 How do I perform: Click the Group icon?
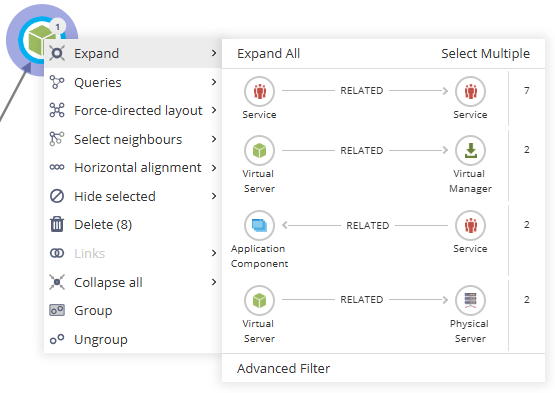point(57,310)
